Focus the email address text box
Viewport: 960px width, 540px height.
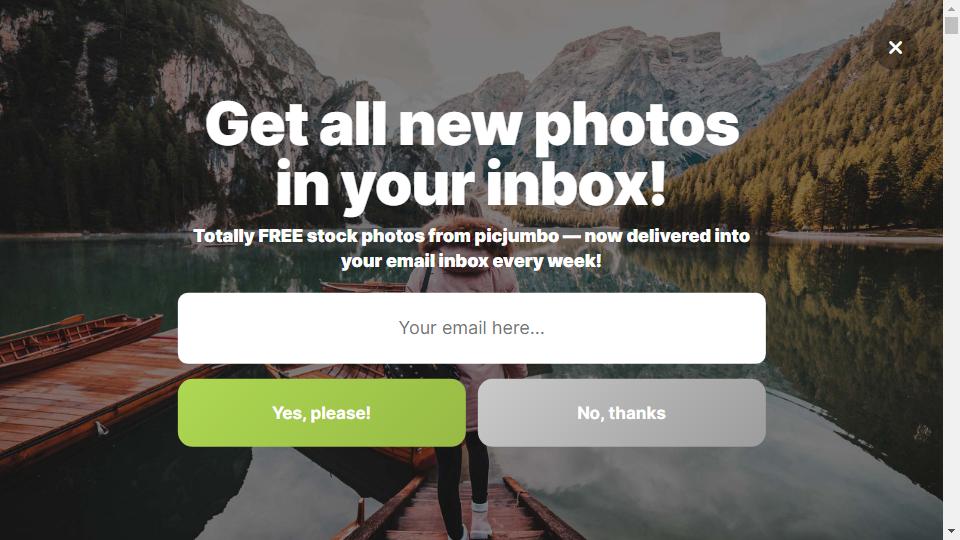[471, 328]
